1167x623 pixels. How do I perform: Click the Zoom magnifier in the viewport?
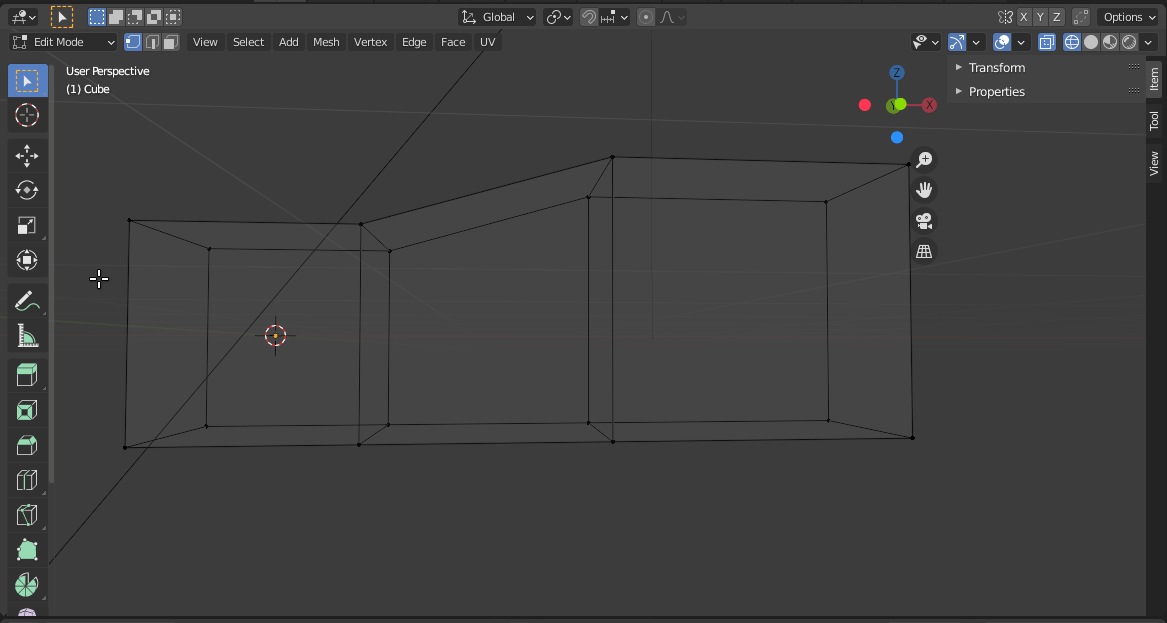924,159
